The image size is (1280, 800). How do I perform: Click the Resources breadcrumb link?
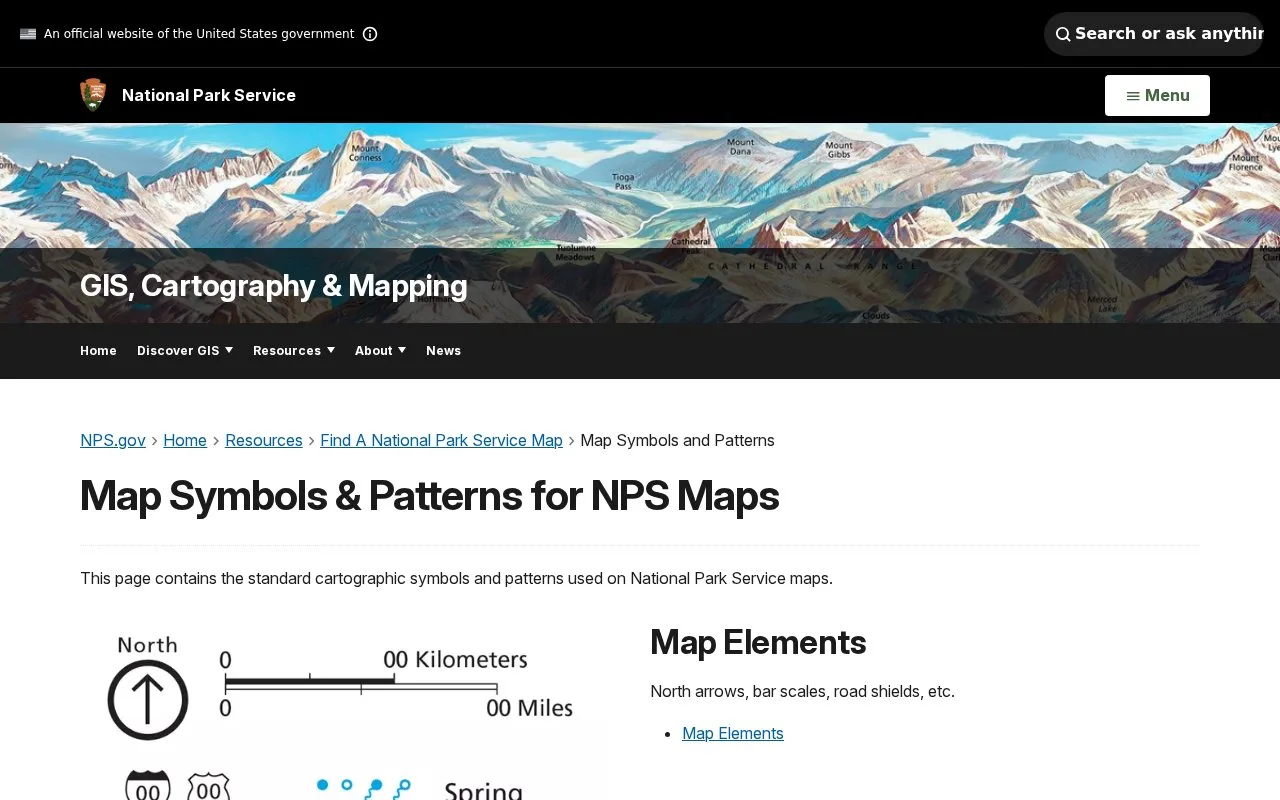[x=264, y=440]
